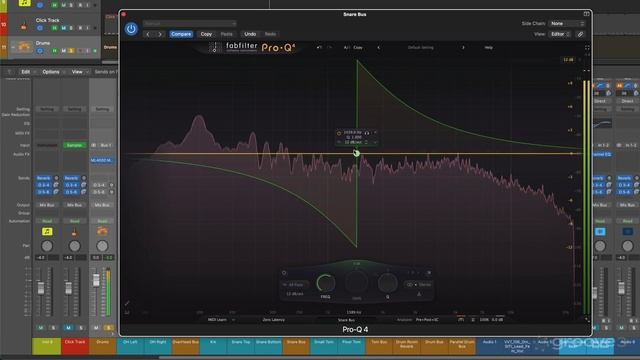The image size is (640, 360).
Task: Mute the Click Track channel strip
Action: pyautogui.click(x=69, y=328)
